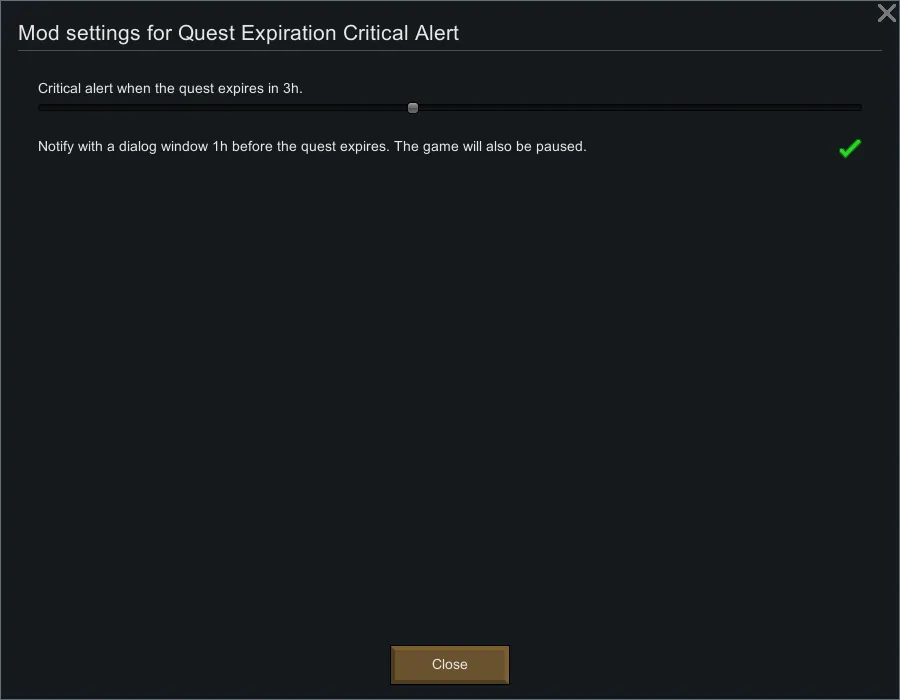This screenshot has height=700, width=900.
Task: Click "before the quest expires" in notify row
Action: point(310,147)
